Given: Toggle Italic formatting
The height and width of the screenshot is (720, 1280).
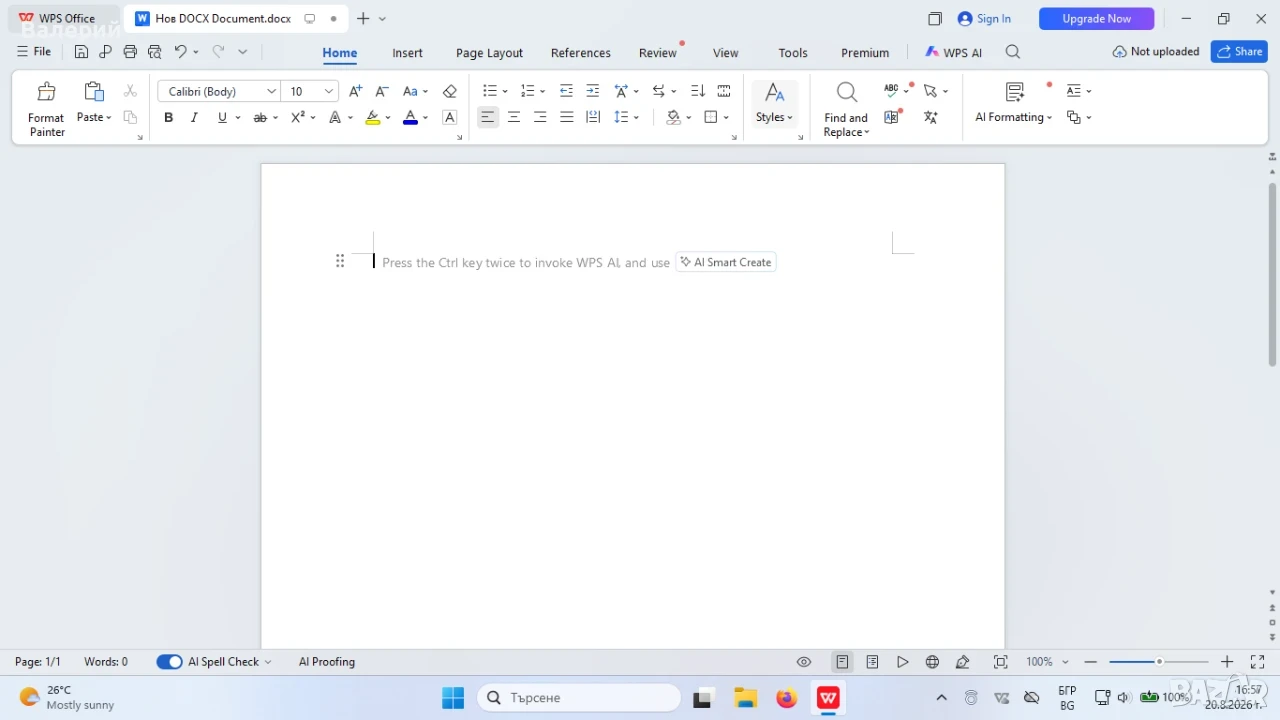Looking at the screenshot, I should [194, 118].
